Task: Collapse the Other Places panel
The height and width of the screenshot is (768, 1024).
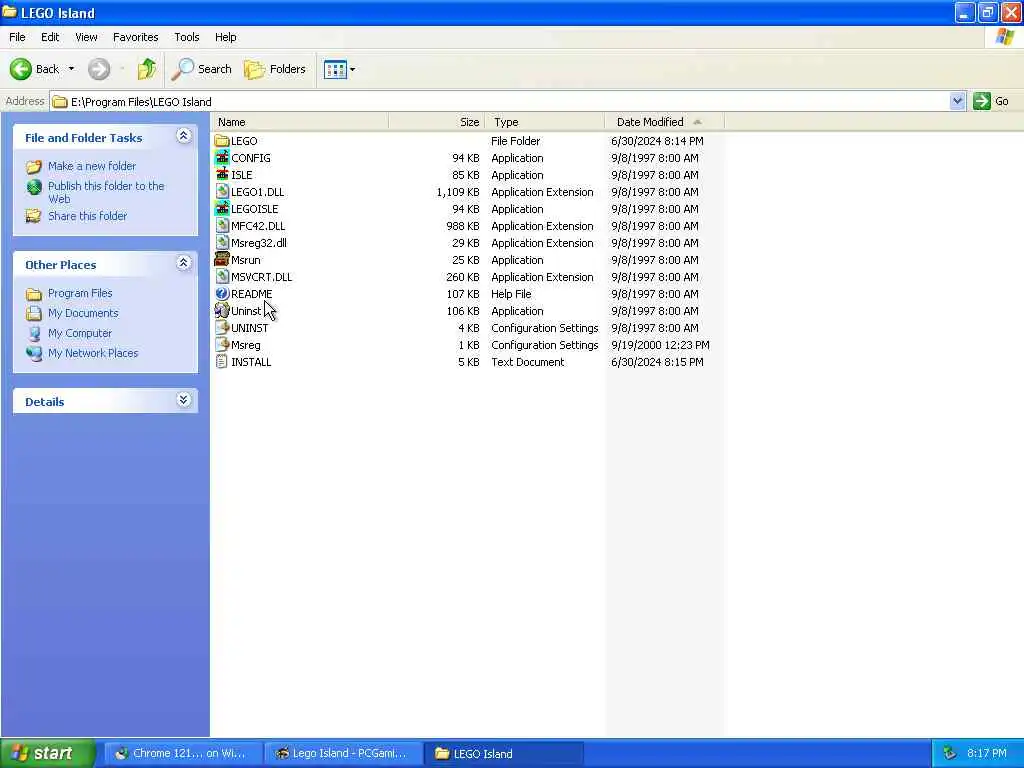Action: coord(184,263)
